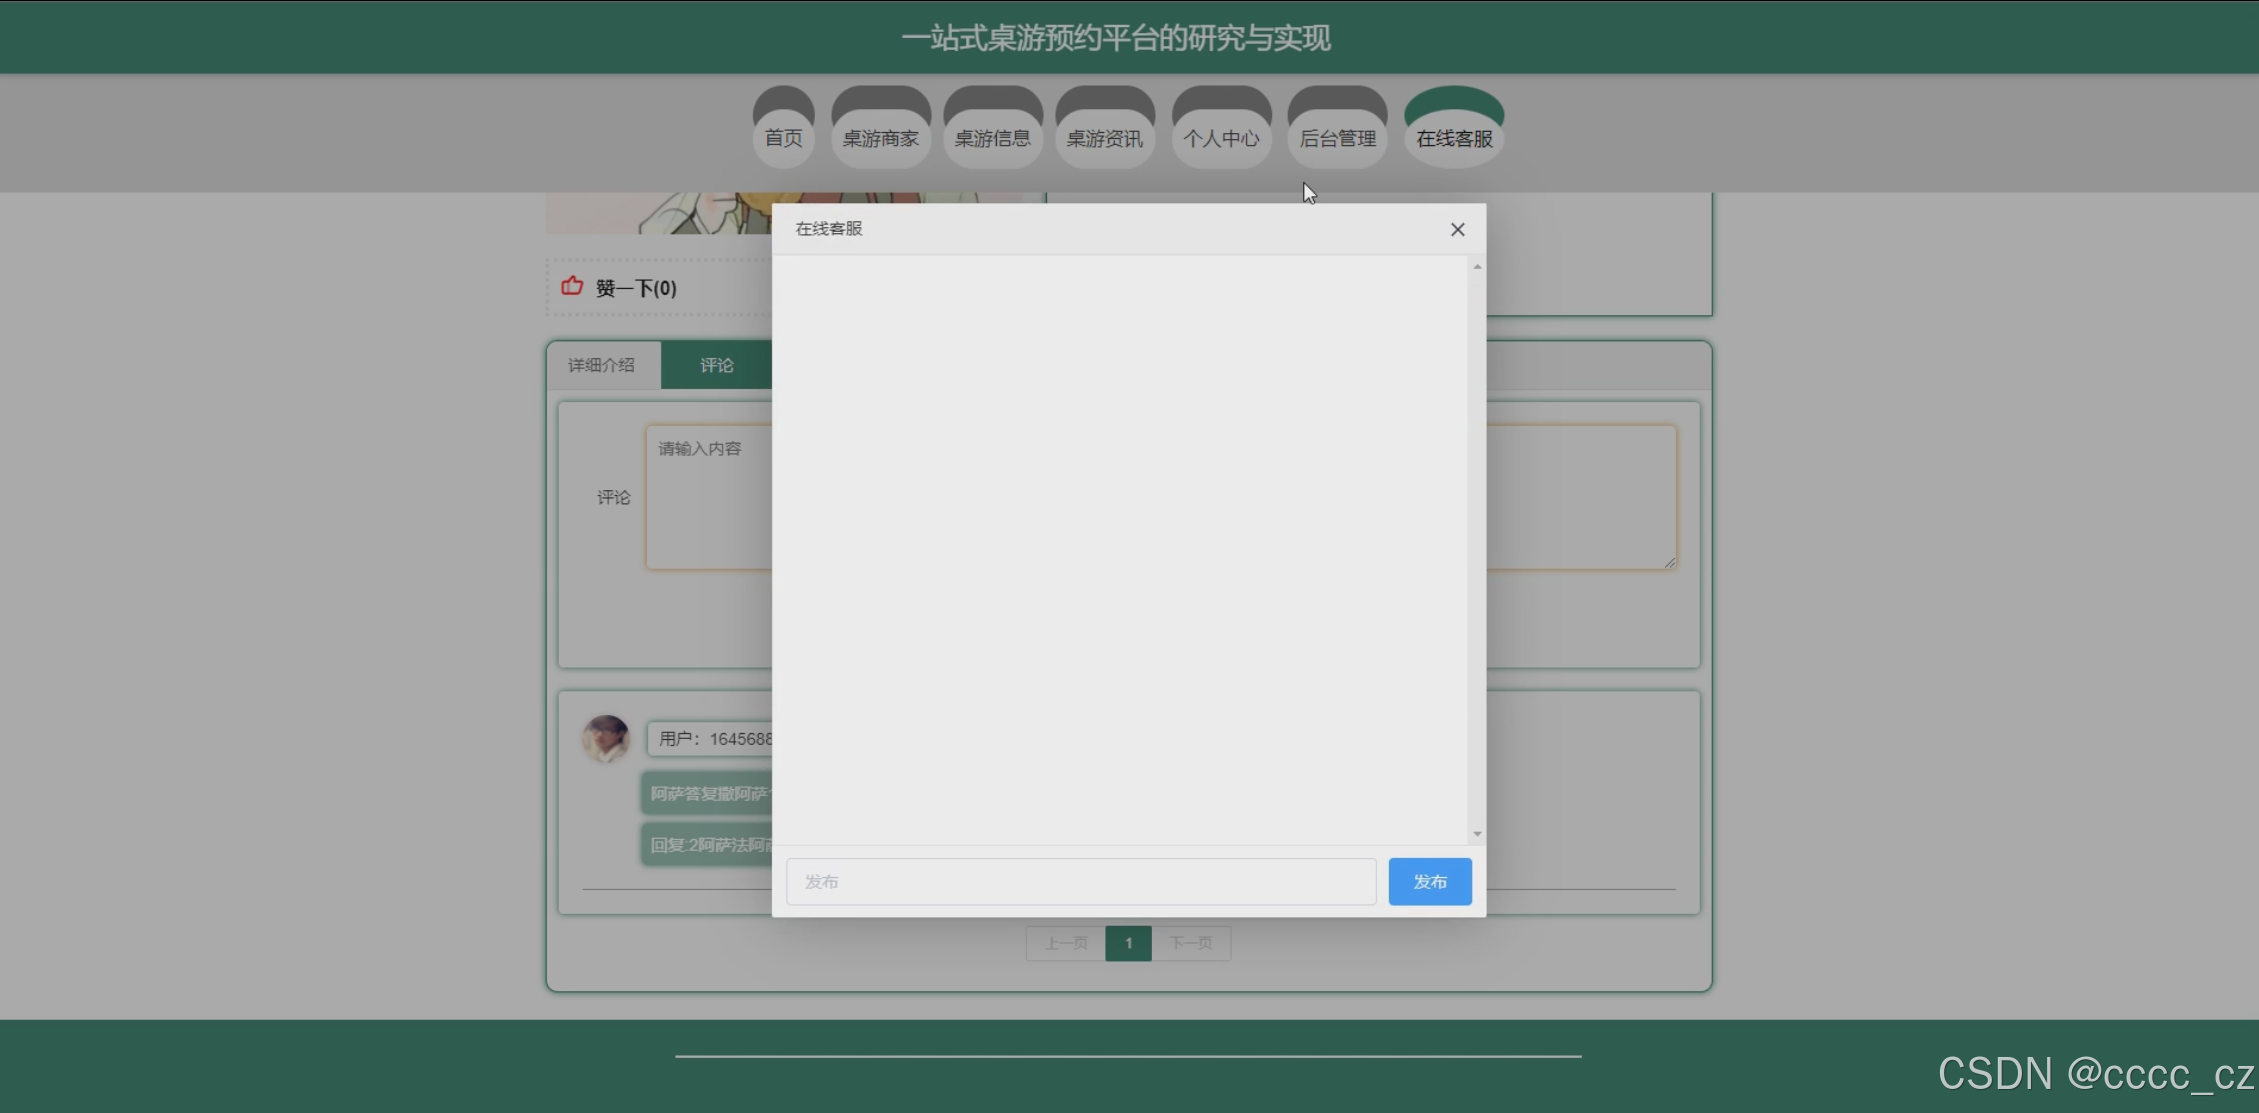Switch to the 详细介绍 tab
Viewport: 2259px width, 1113px height.
(x=602, y=365)
